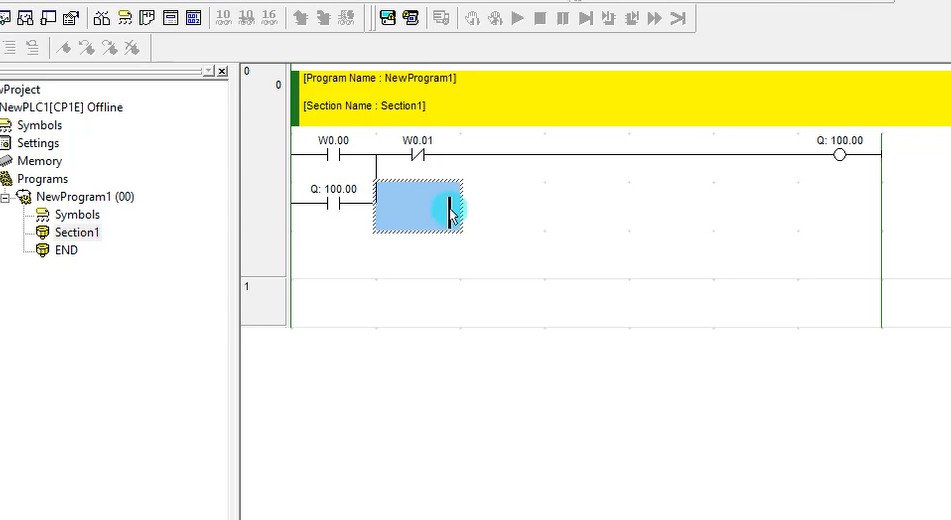Click the Section Name : Section1 text

coord(365,106)
